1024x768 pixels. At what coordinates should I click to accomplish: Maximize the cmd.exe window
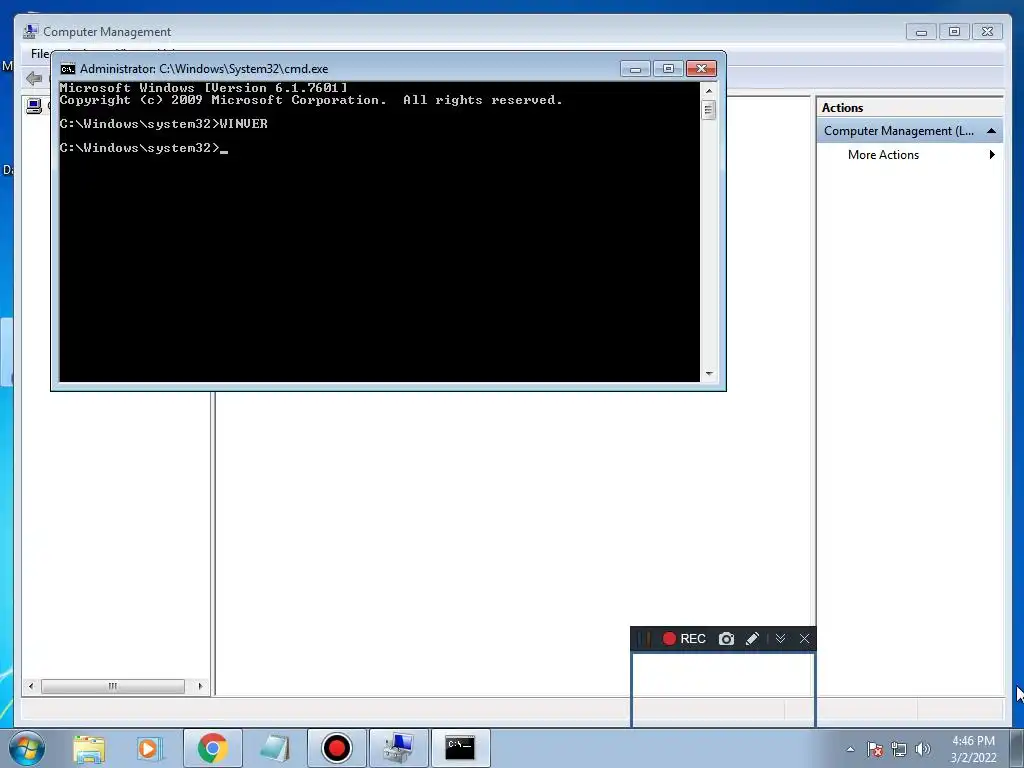click(668, 69)
